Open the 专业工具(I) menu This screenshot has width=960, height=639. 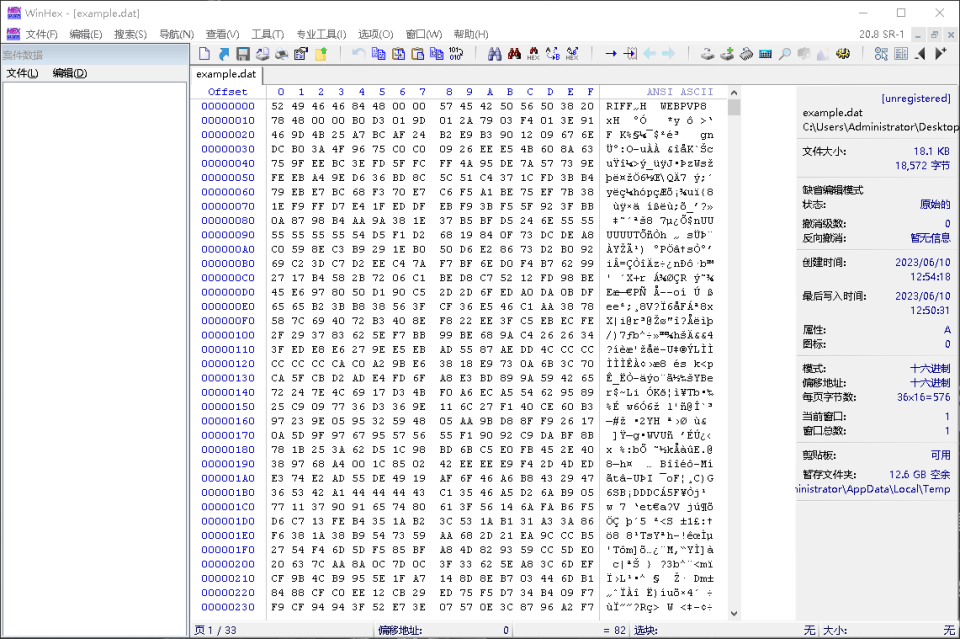[x=321, y=34]
